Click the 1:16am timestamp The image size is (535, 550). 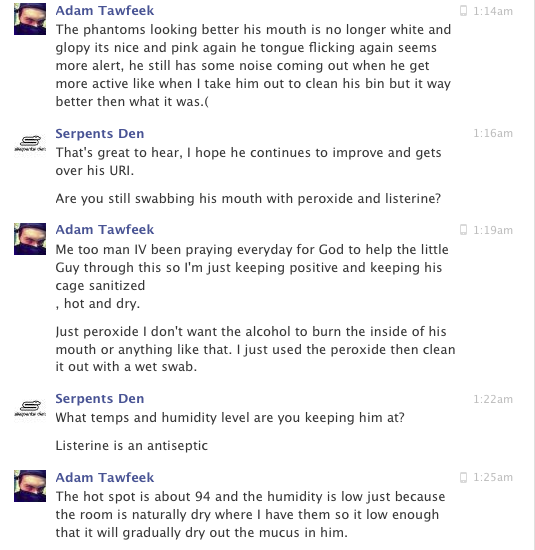493,133
